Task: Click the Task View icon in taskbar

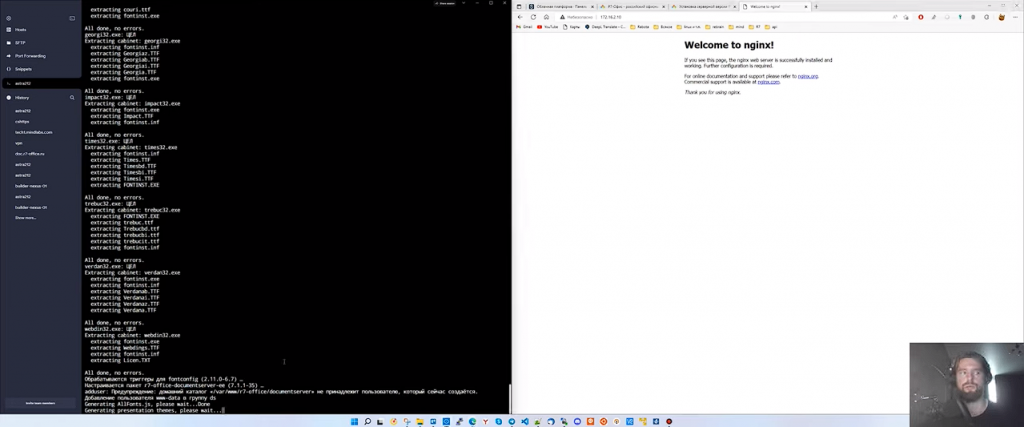Action: 379,422
